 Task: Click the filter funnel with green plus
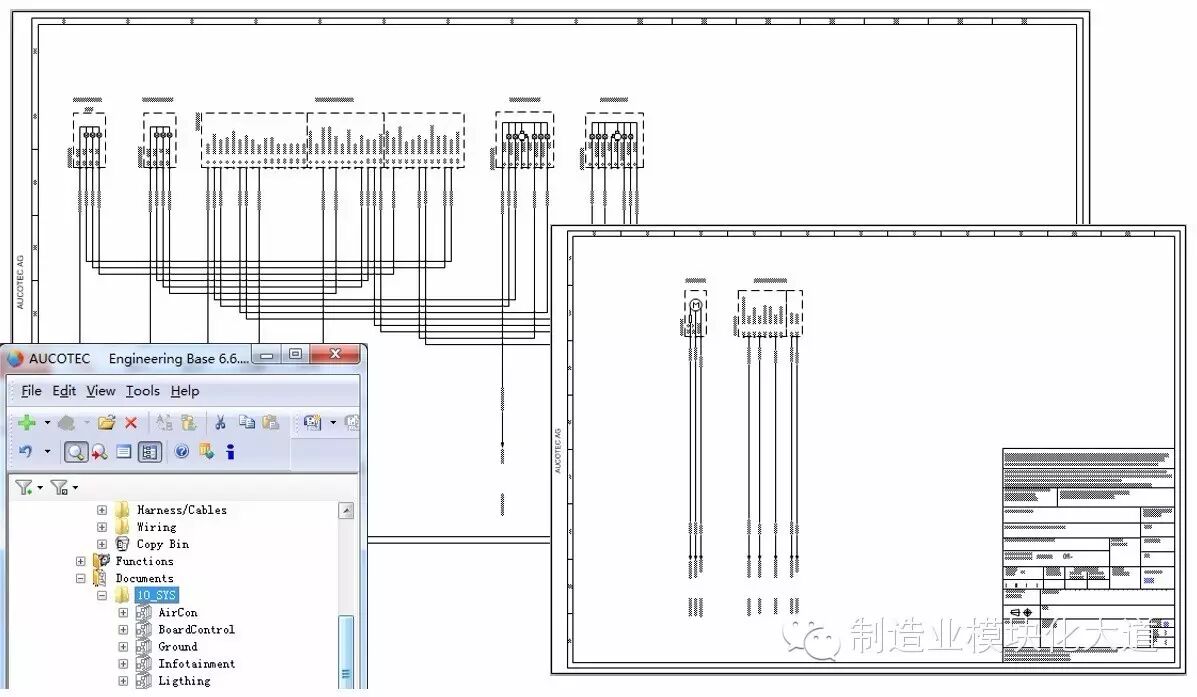pyautogui.click(x=24, y=487)
